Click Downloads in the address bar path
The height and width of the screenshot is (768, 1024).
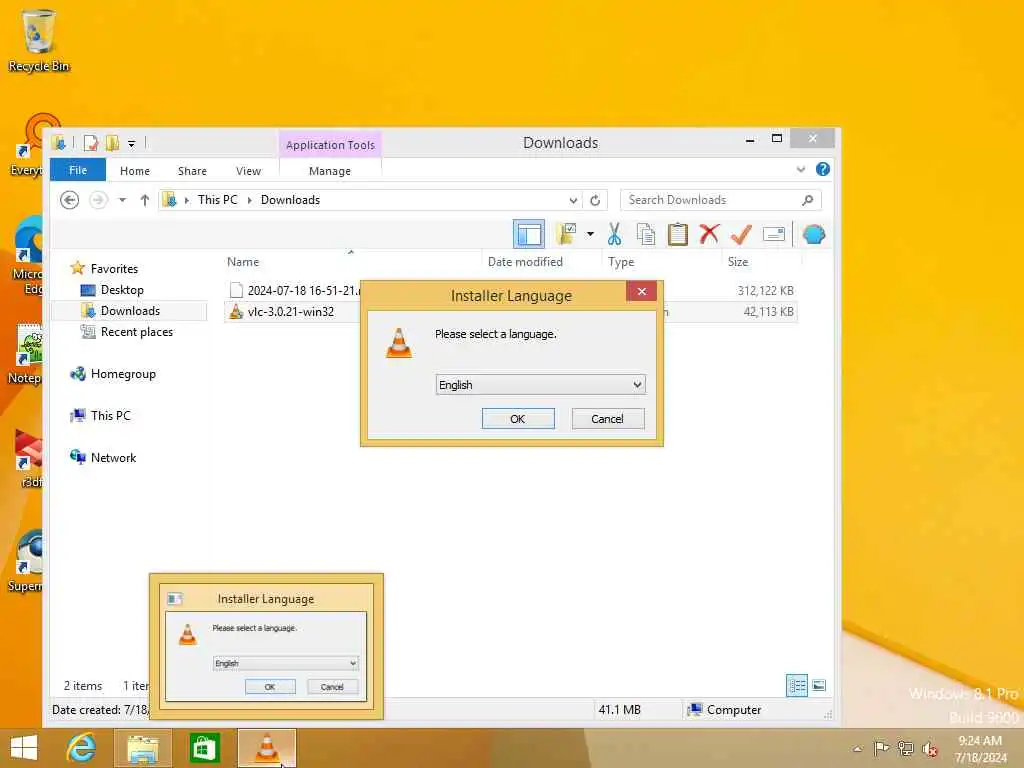coord(290,200)
